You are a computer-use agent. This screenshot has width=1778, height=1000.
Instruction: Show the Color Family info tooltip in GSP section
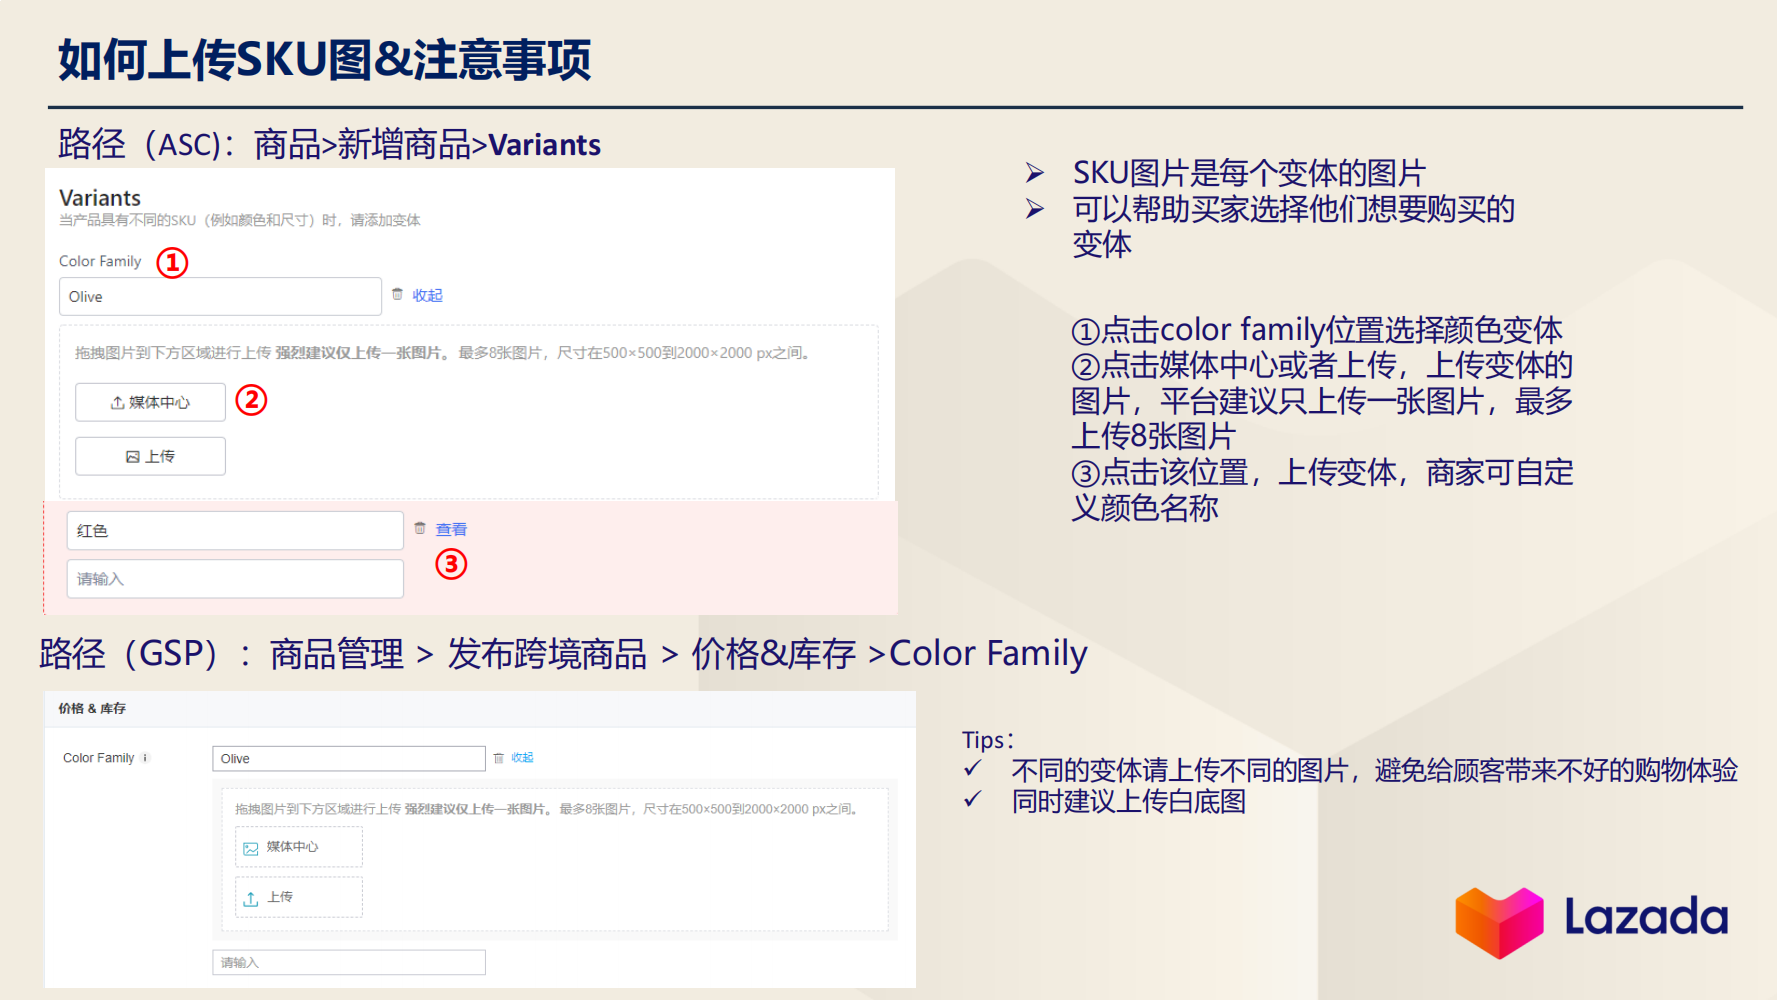tap(145, 758)
